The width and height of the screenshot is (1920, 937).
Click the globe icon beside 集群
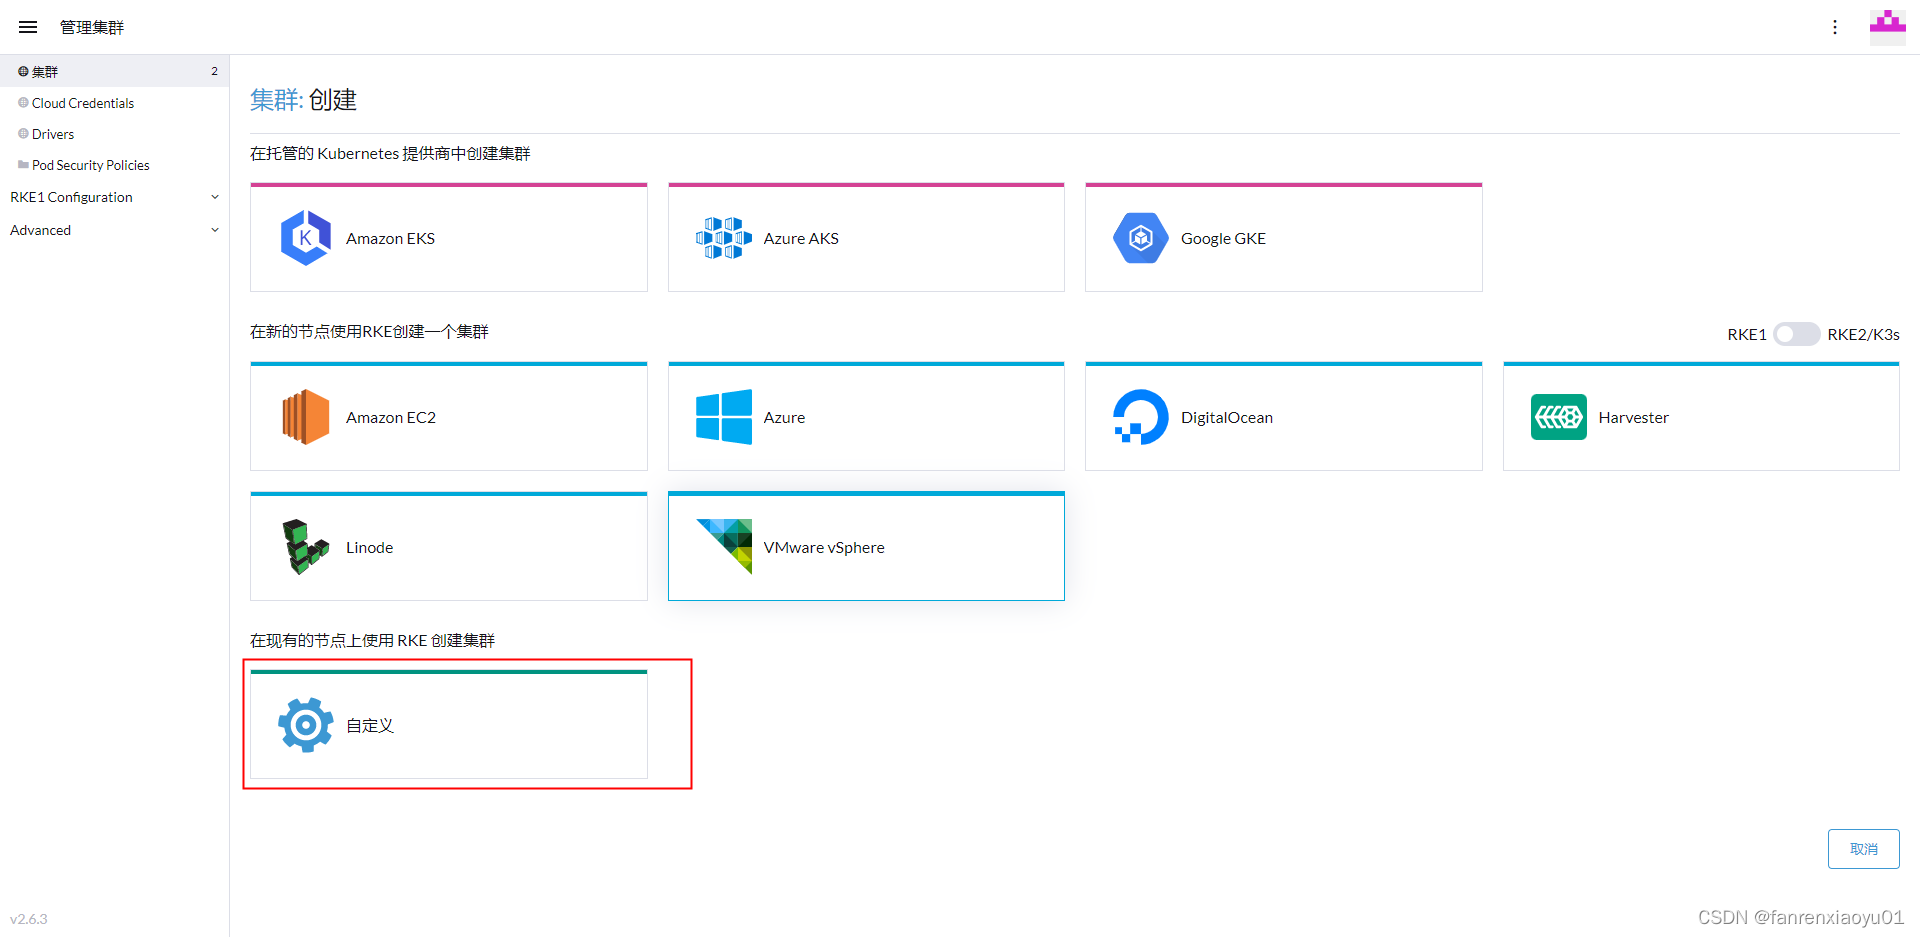(23, 71)
